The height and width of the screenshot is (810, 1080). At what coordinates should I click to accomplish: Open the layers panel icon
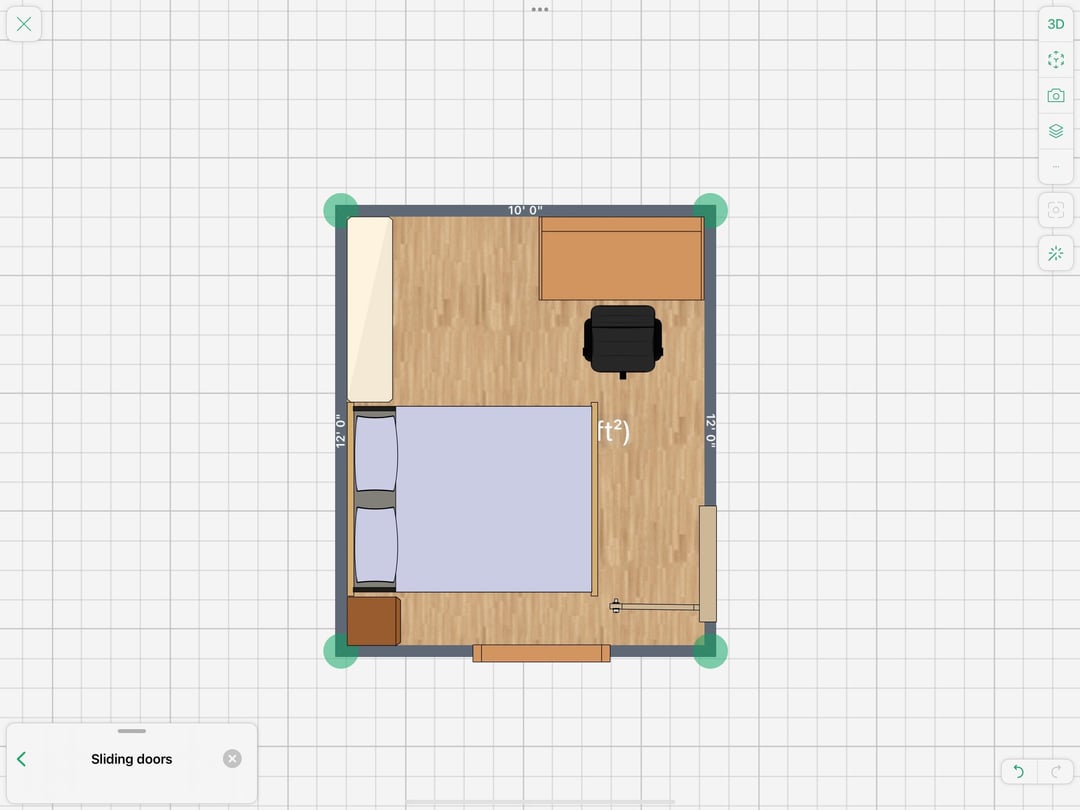pos(1056,131)
